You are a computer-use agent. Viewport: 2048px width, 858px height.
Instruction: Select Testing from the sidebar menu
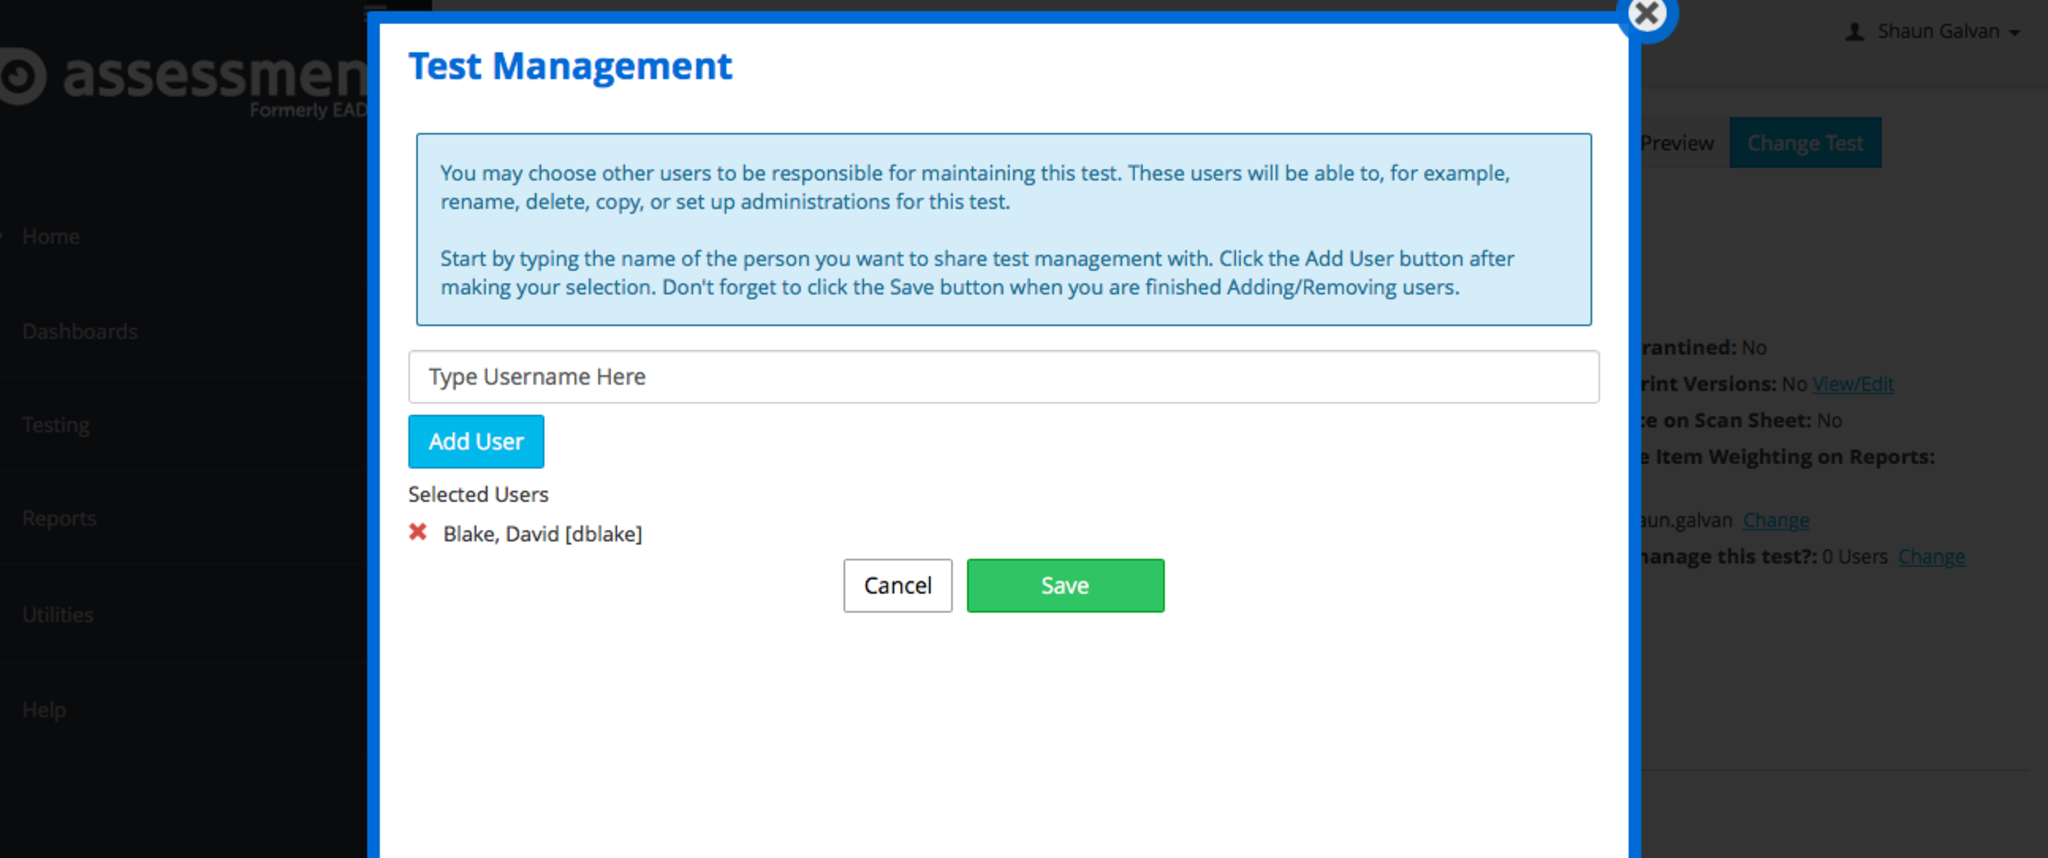pos(56,425)
